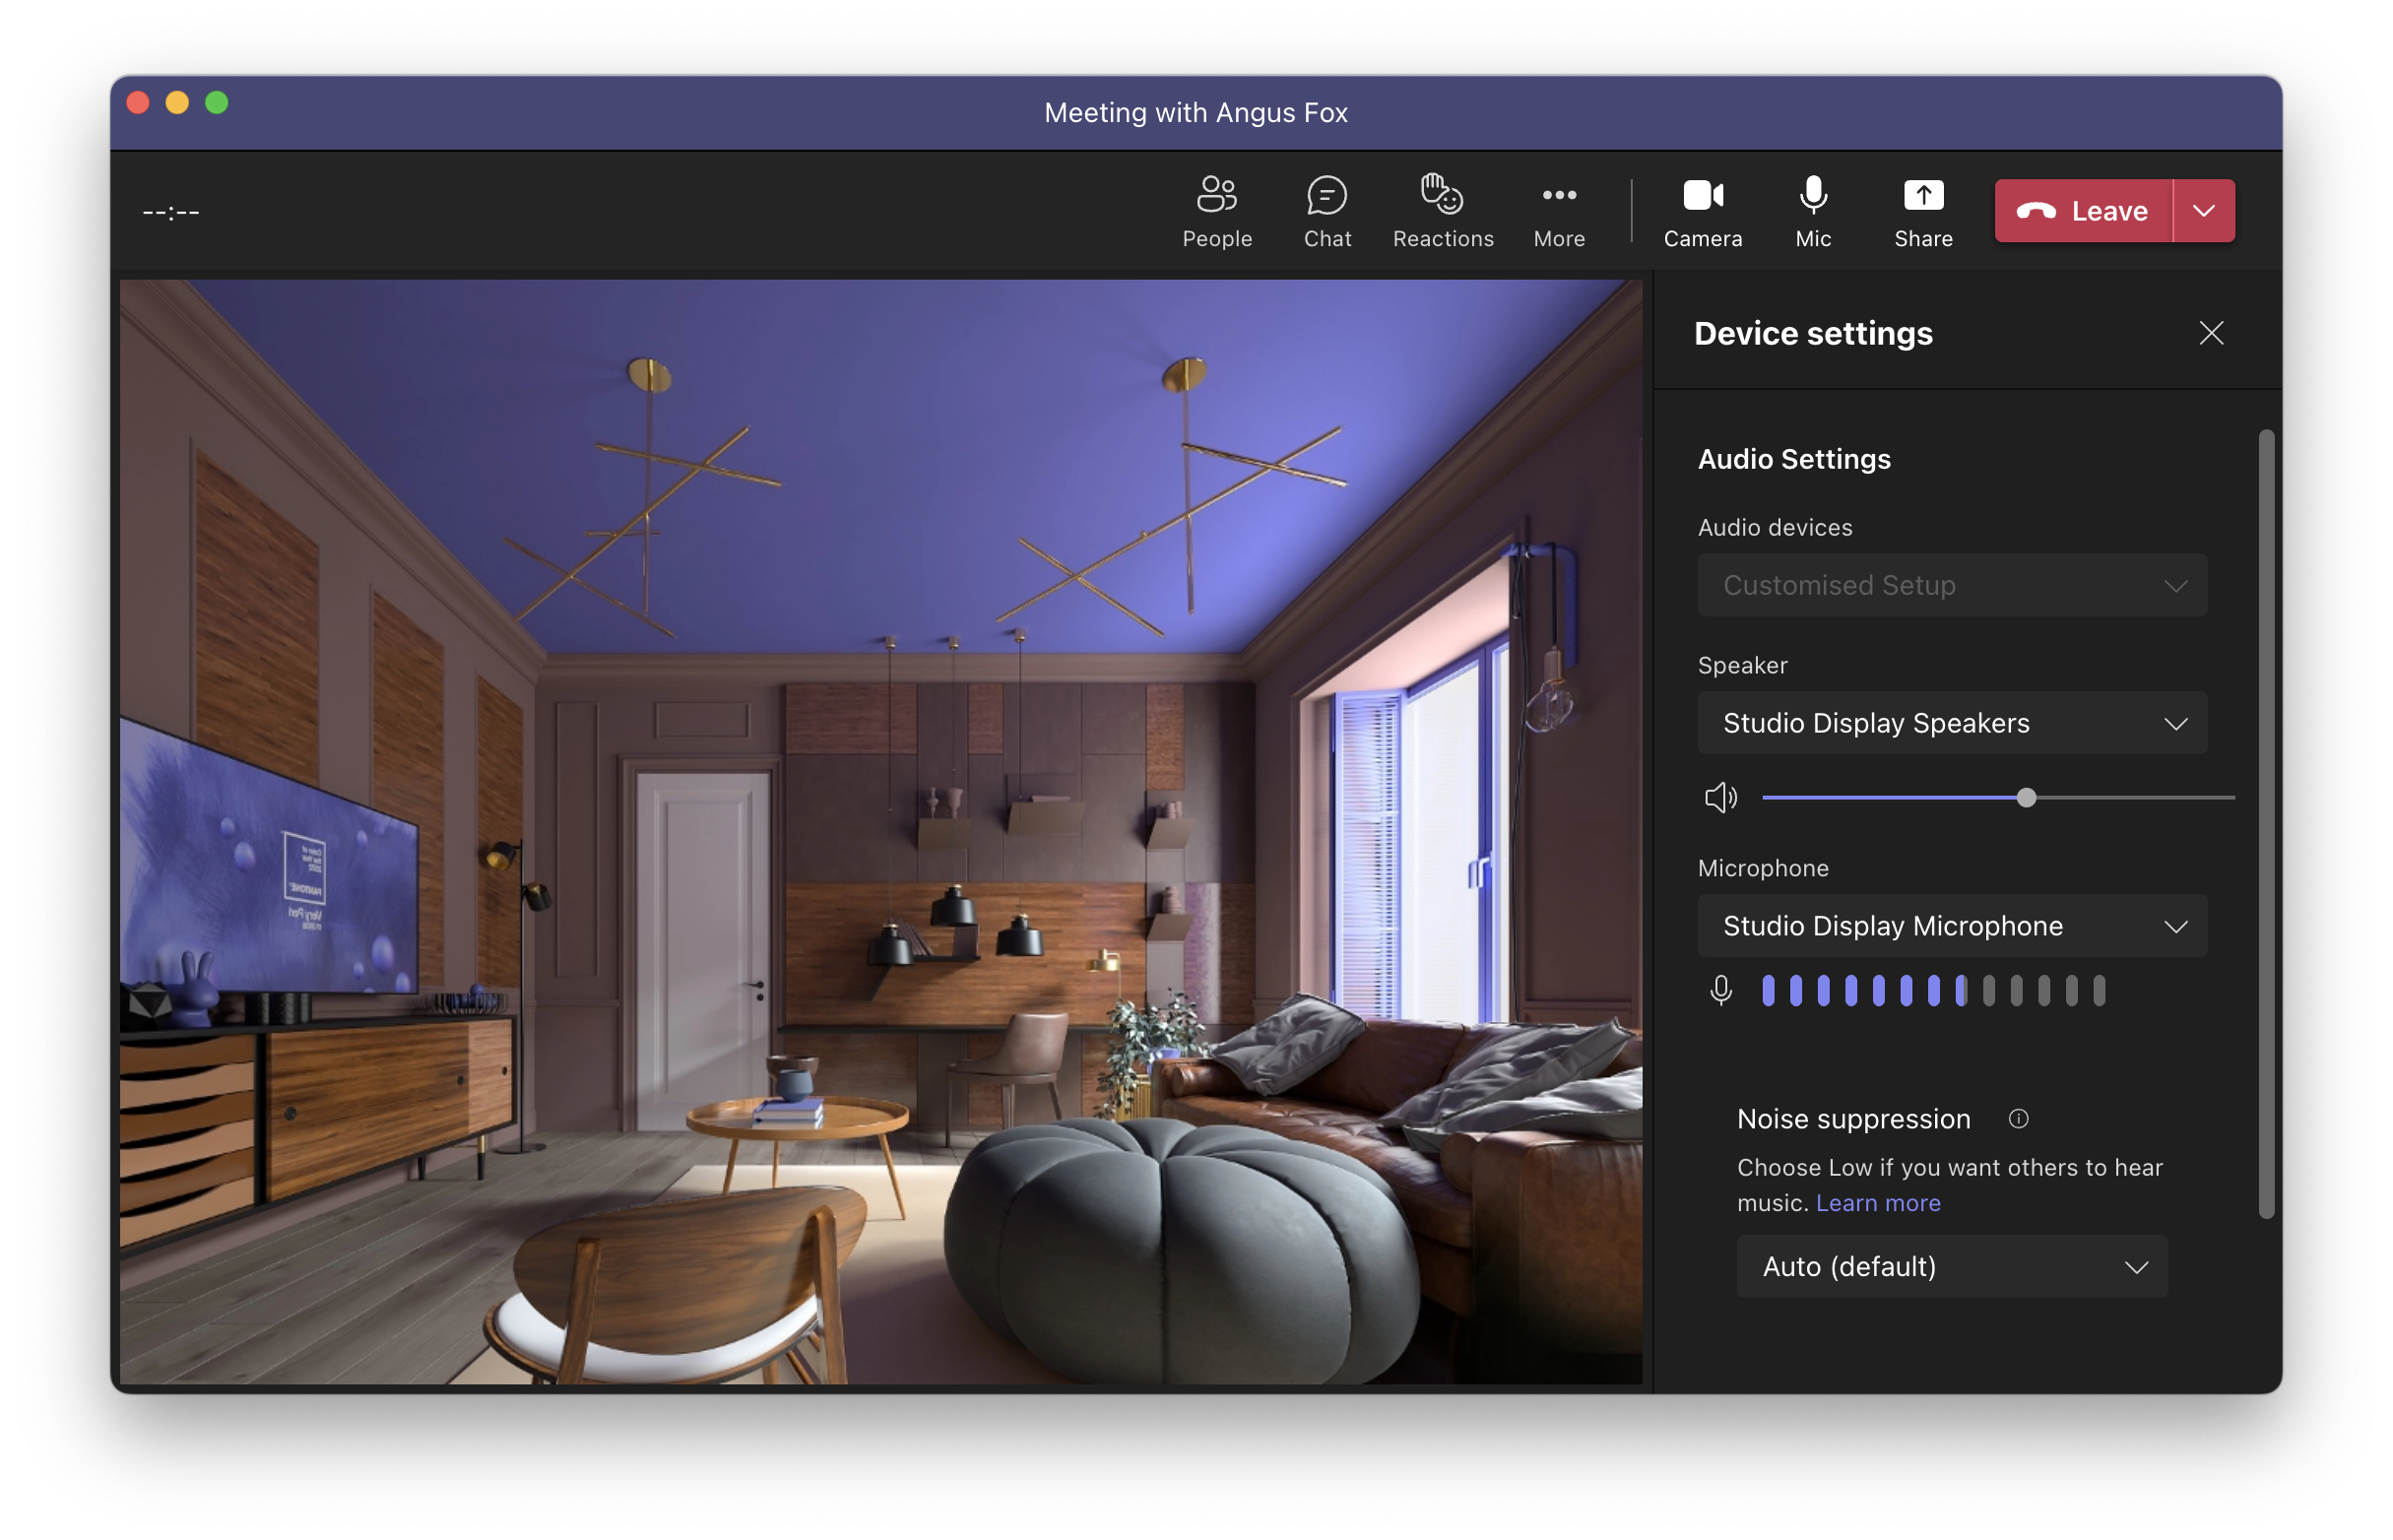Open the More actions menu
This screenshot has width=2393, height=1540.
[x=1558, y=211]
